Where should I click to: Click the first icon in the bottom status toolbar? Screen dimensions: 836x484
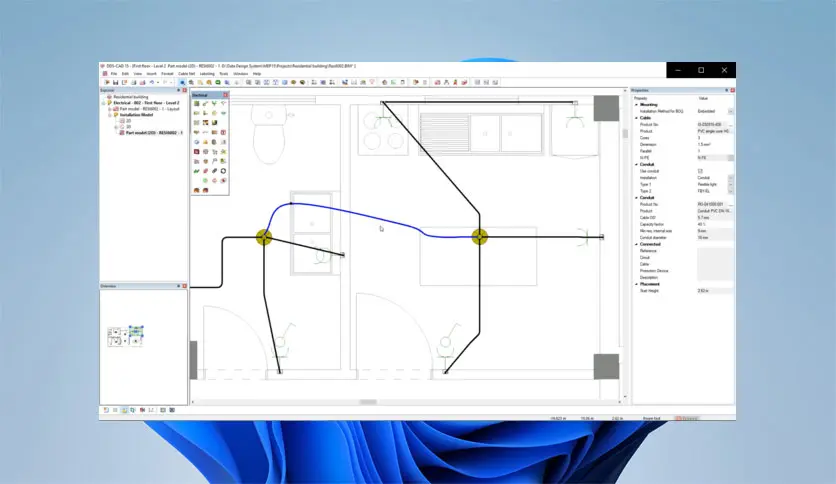click(106, 410)
